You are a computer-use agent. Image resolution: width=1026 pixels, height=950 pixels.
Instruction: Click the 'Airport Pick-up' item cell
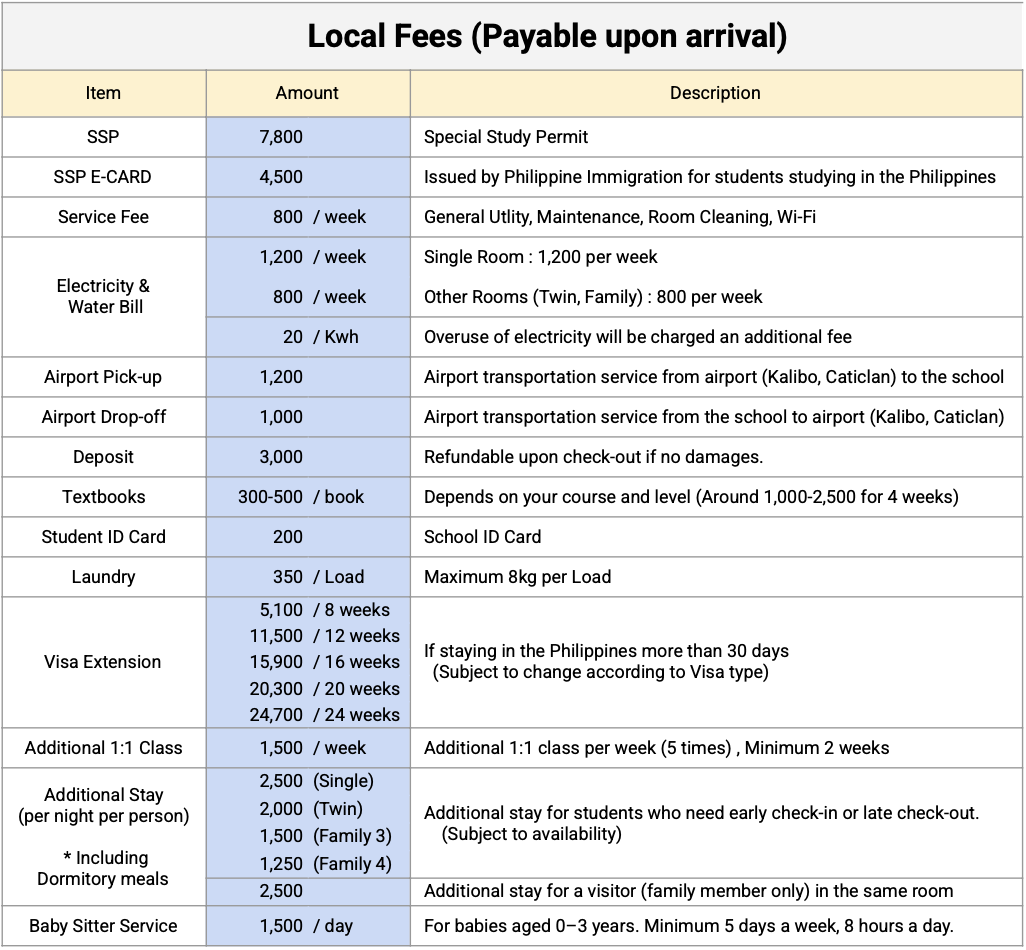click(x=103, y=377)
